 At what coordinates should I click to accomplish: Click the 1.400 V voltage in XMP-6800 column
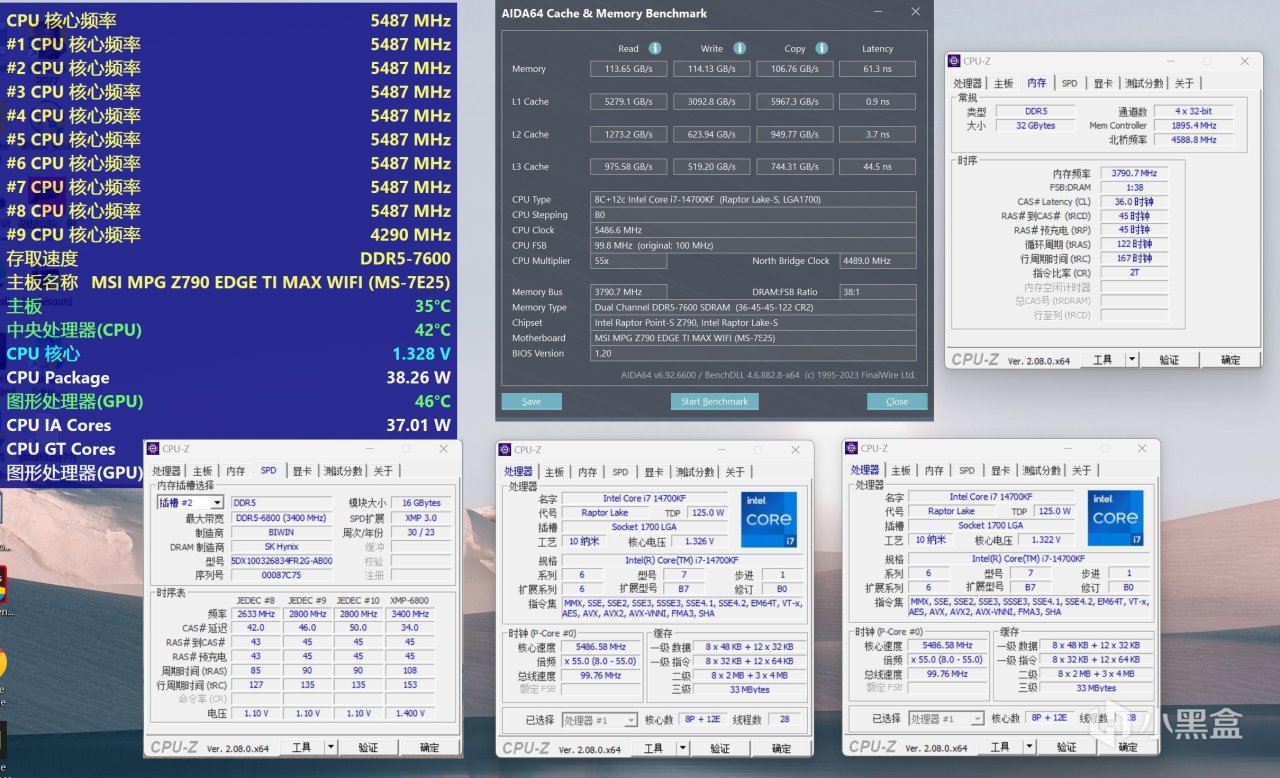(x=409, y=713)
